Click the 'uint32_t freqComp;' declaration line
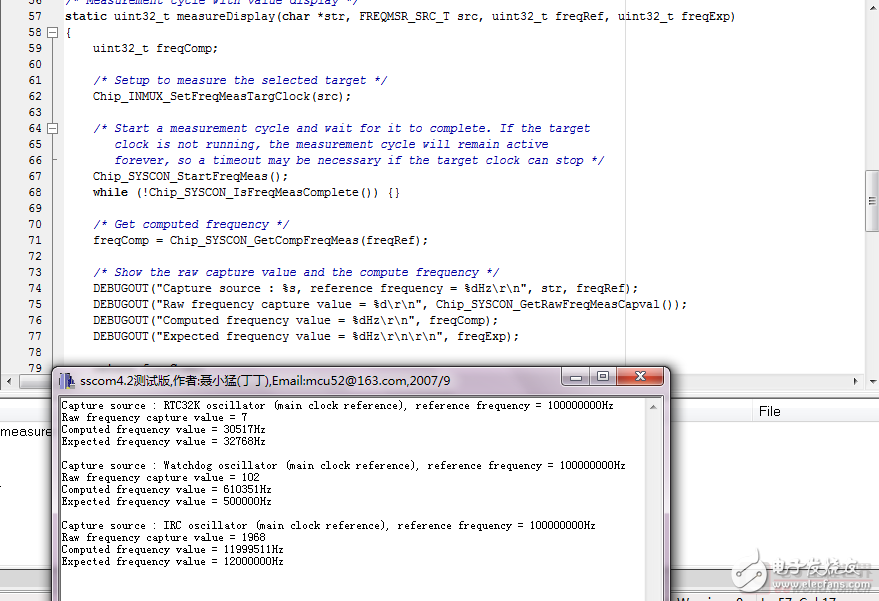The image size is (879, 601). tap(155, 48)
